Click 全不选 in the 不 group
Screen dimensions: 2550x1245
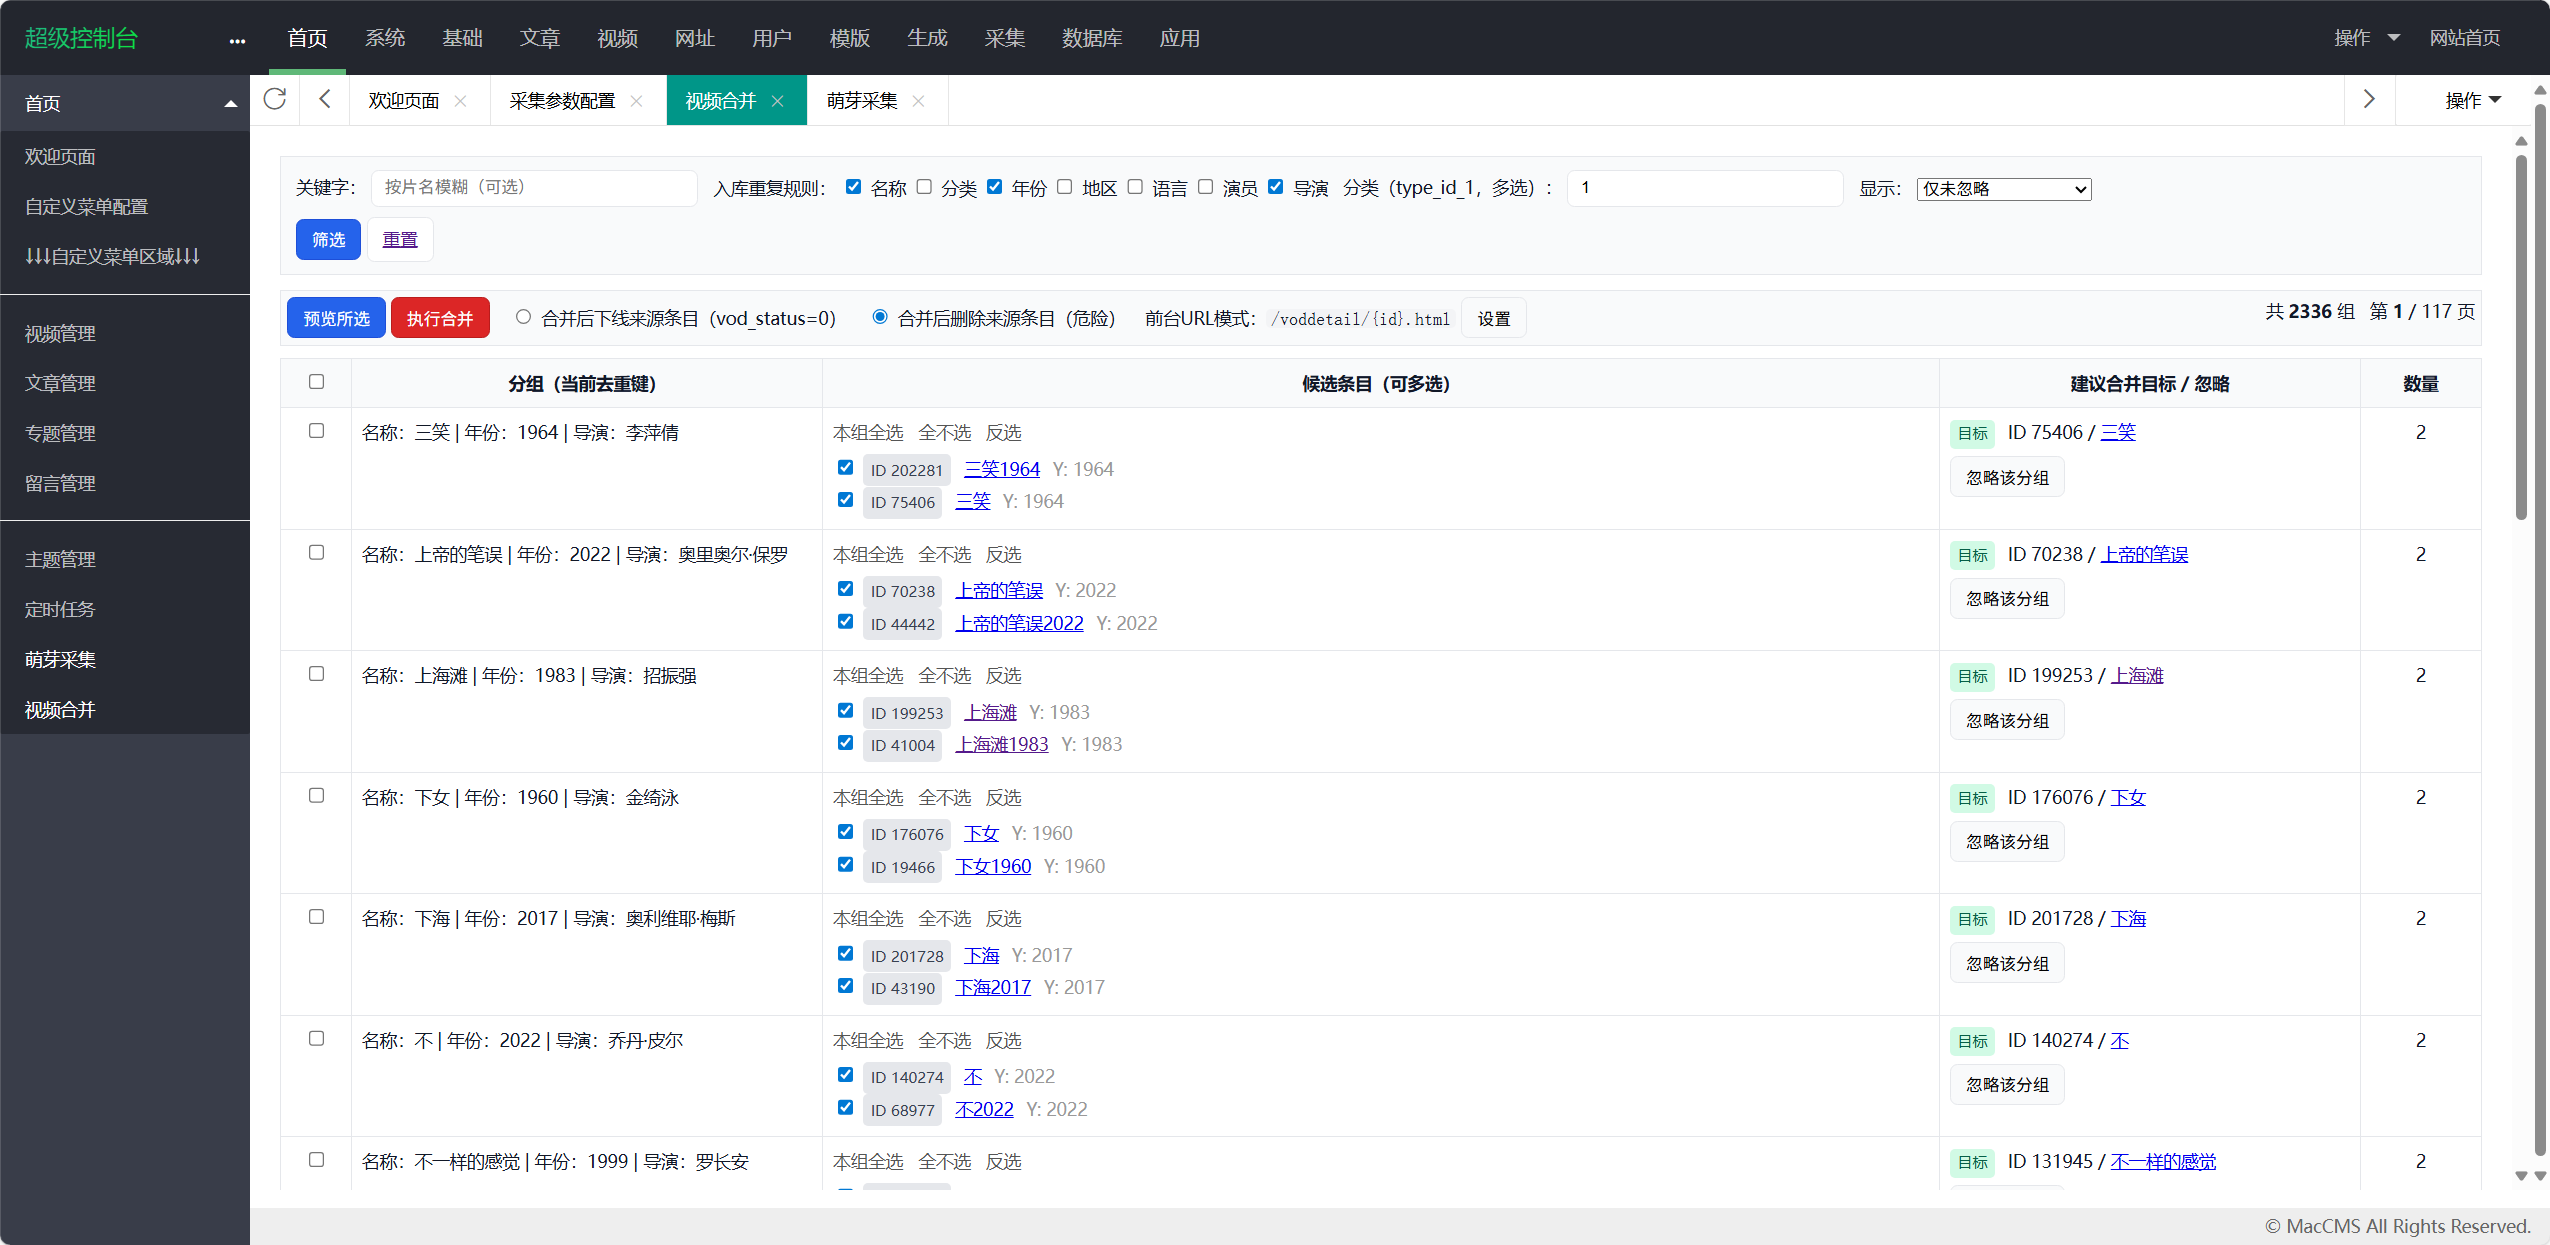tap(945, 1041)
